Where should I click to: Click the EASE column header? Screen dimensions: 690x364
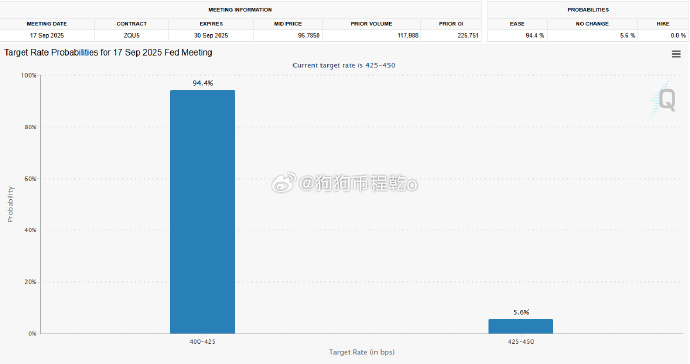point(517,24)
